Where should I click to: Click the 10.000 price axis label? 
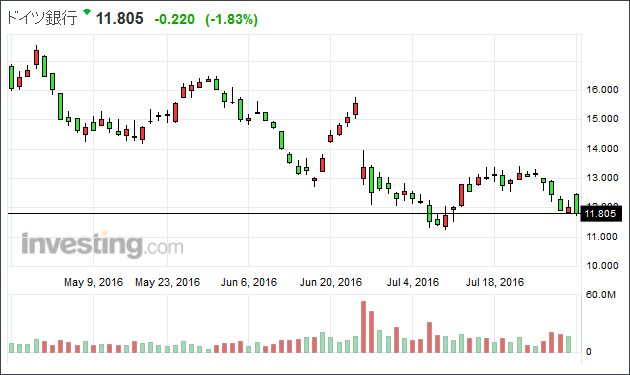click(x=602, y=266)
